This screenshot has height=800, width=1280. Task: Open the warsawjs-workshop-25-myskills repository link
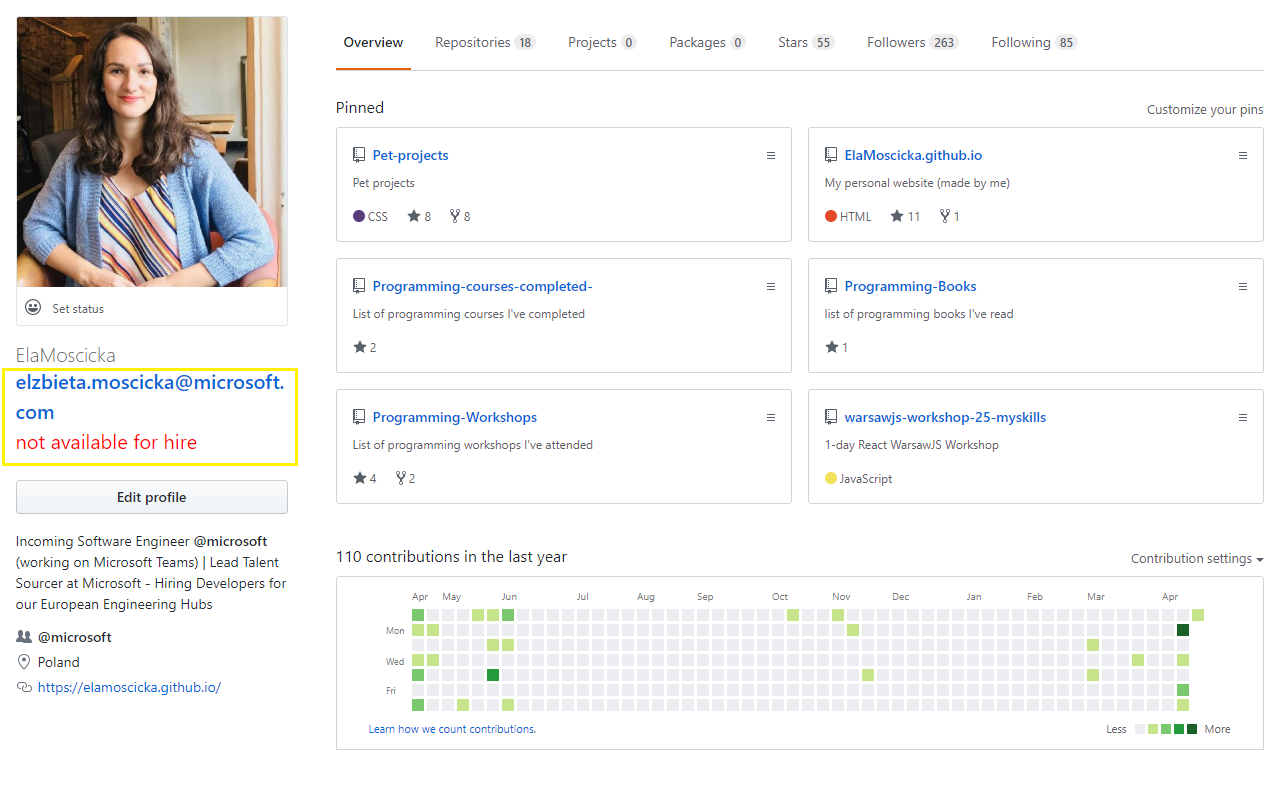tap(945, 417)
